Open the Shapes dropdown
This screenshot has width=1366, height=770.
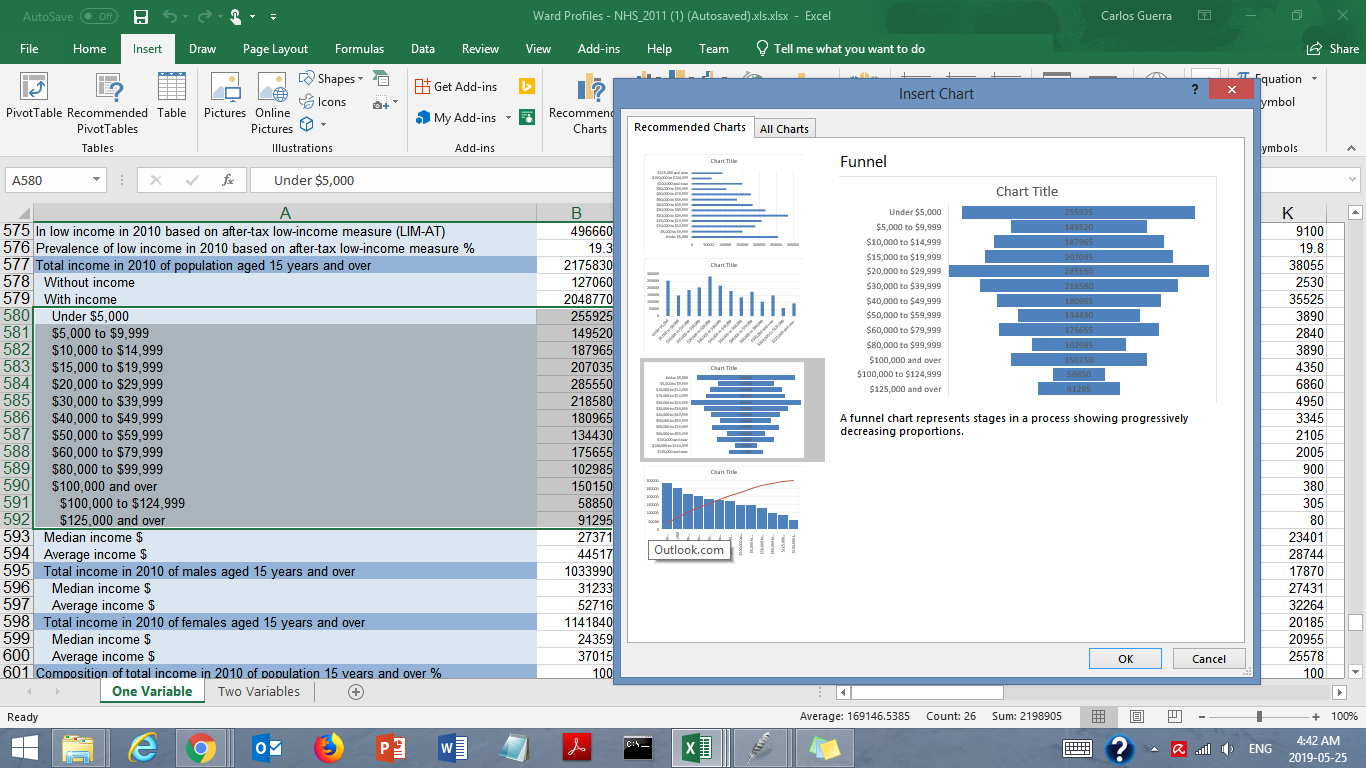tap(332, 78)
